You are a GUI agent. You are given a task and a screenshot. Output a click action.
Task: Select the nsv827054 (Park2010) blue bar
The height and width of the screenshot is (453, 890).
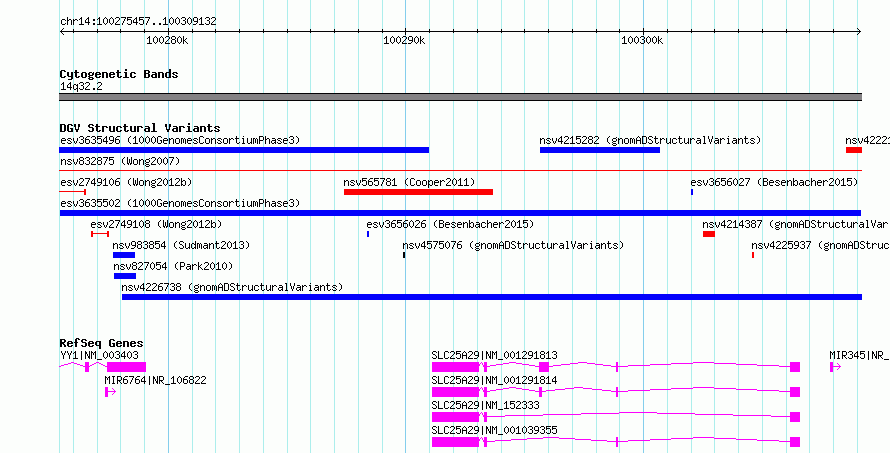pyautogui.click(x=125, y=276)
